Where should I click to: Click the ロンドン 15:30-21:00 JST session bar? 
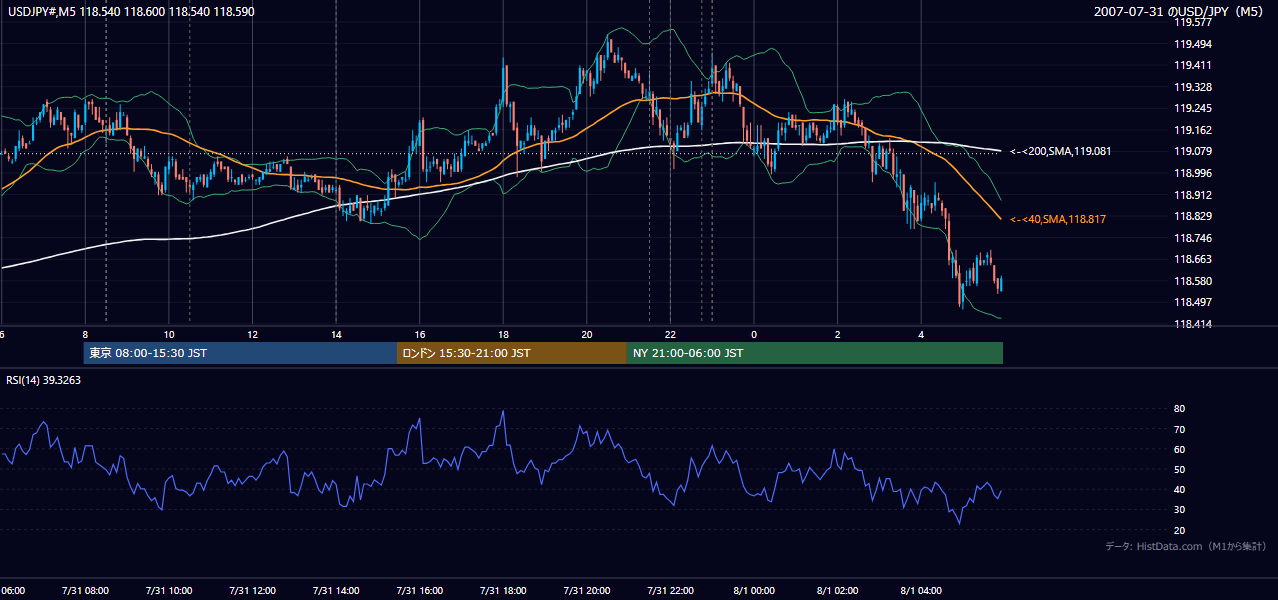[512, 353]
